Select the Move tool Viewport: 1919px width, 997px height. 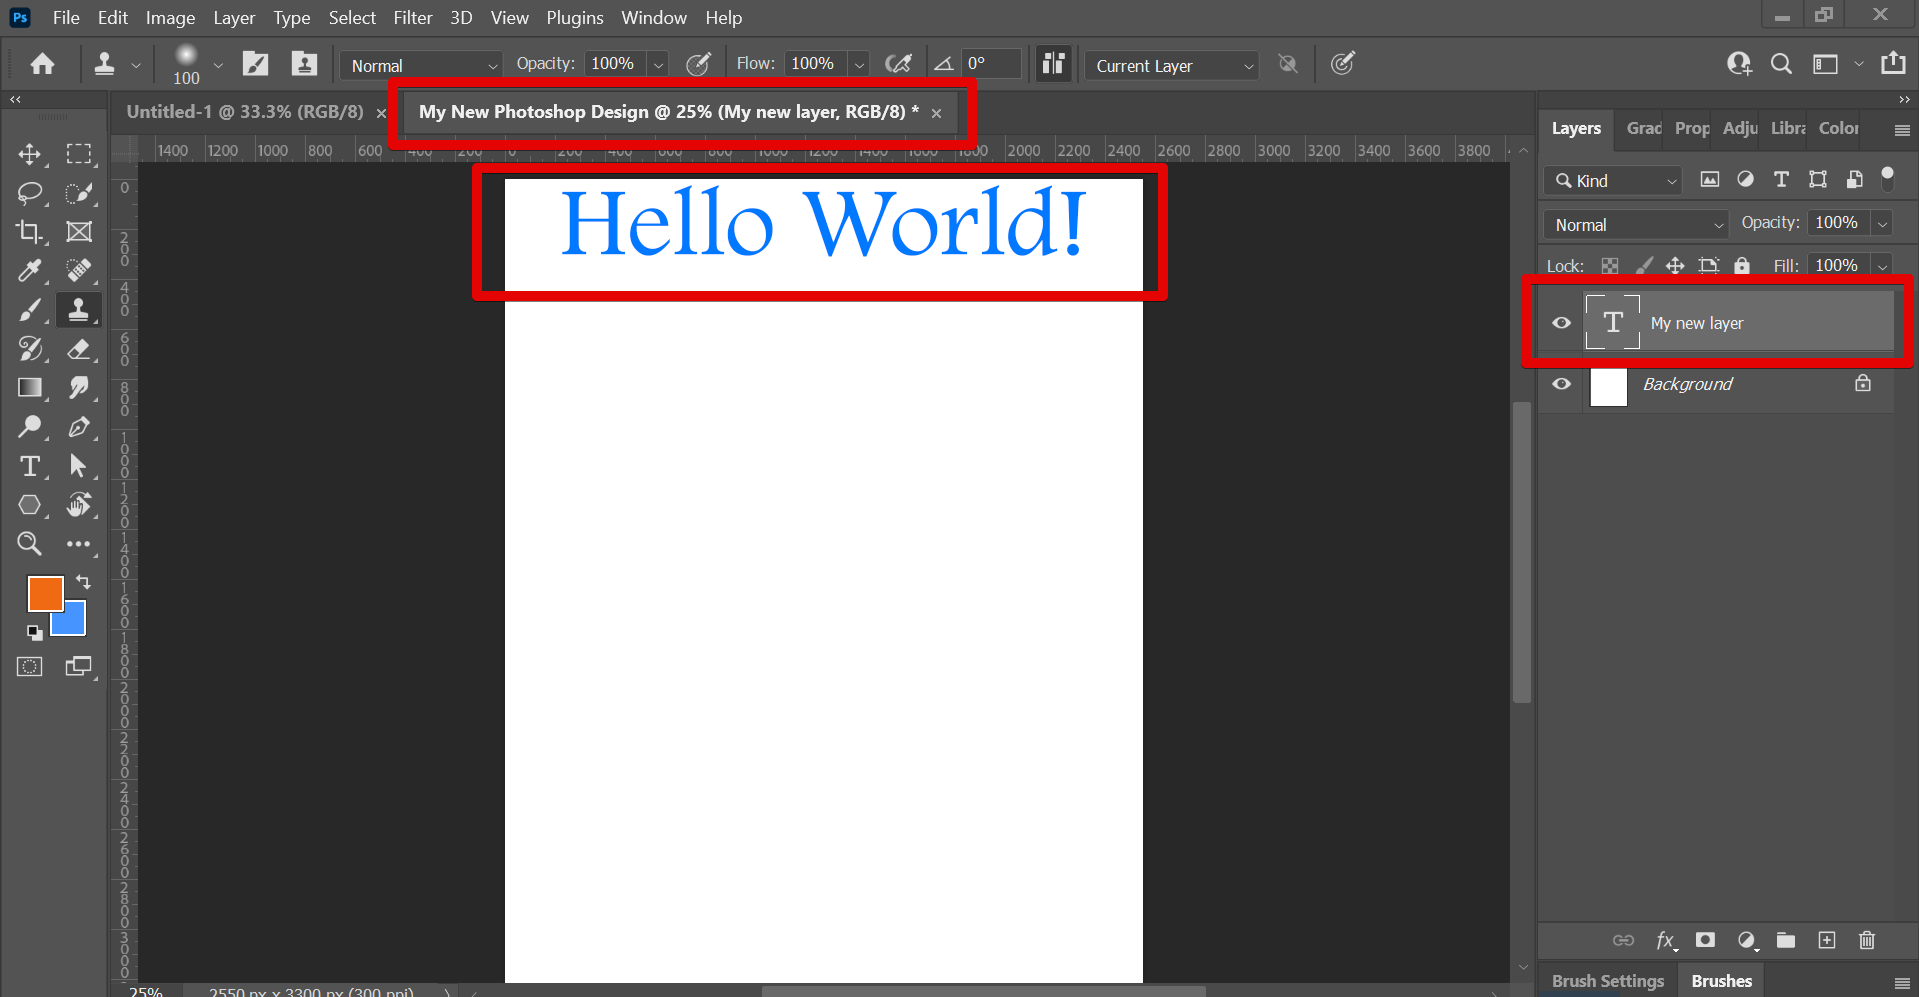(29, 154)
